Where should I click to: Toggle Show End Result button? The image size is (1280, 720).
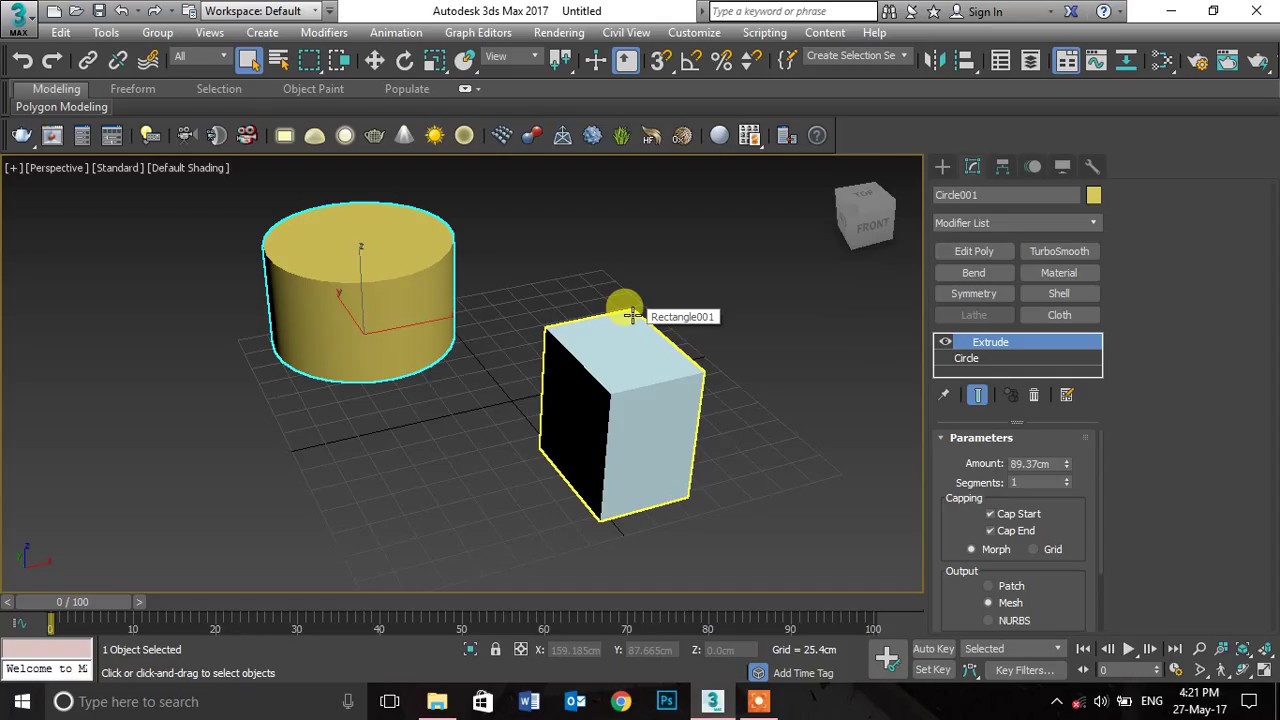(978, 395)
